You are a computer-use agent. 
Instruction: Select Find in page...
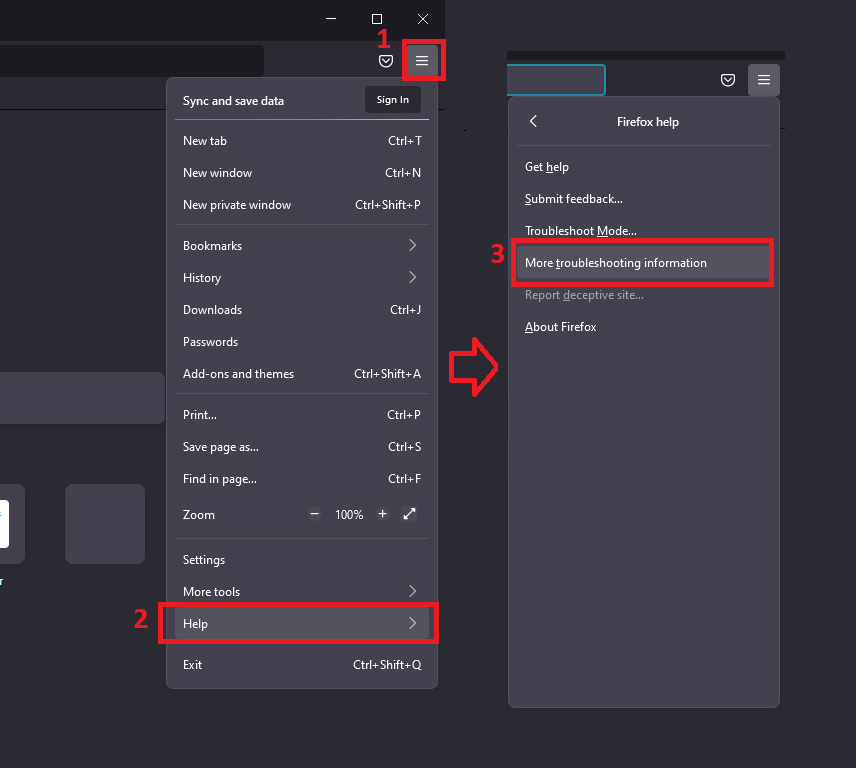[x=302, y=479]
